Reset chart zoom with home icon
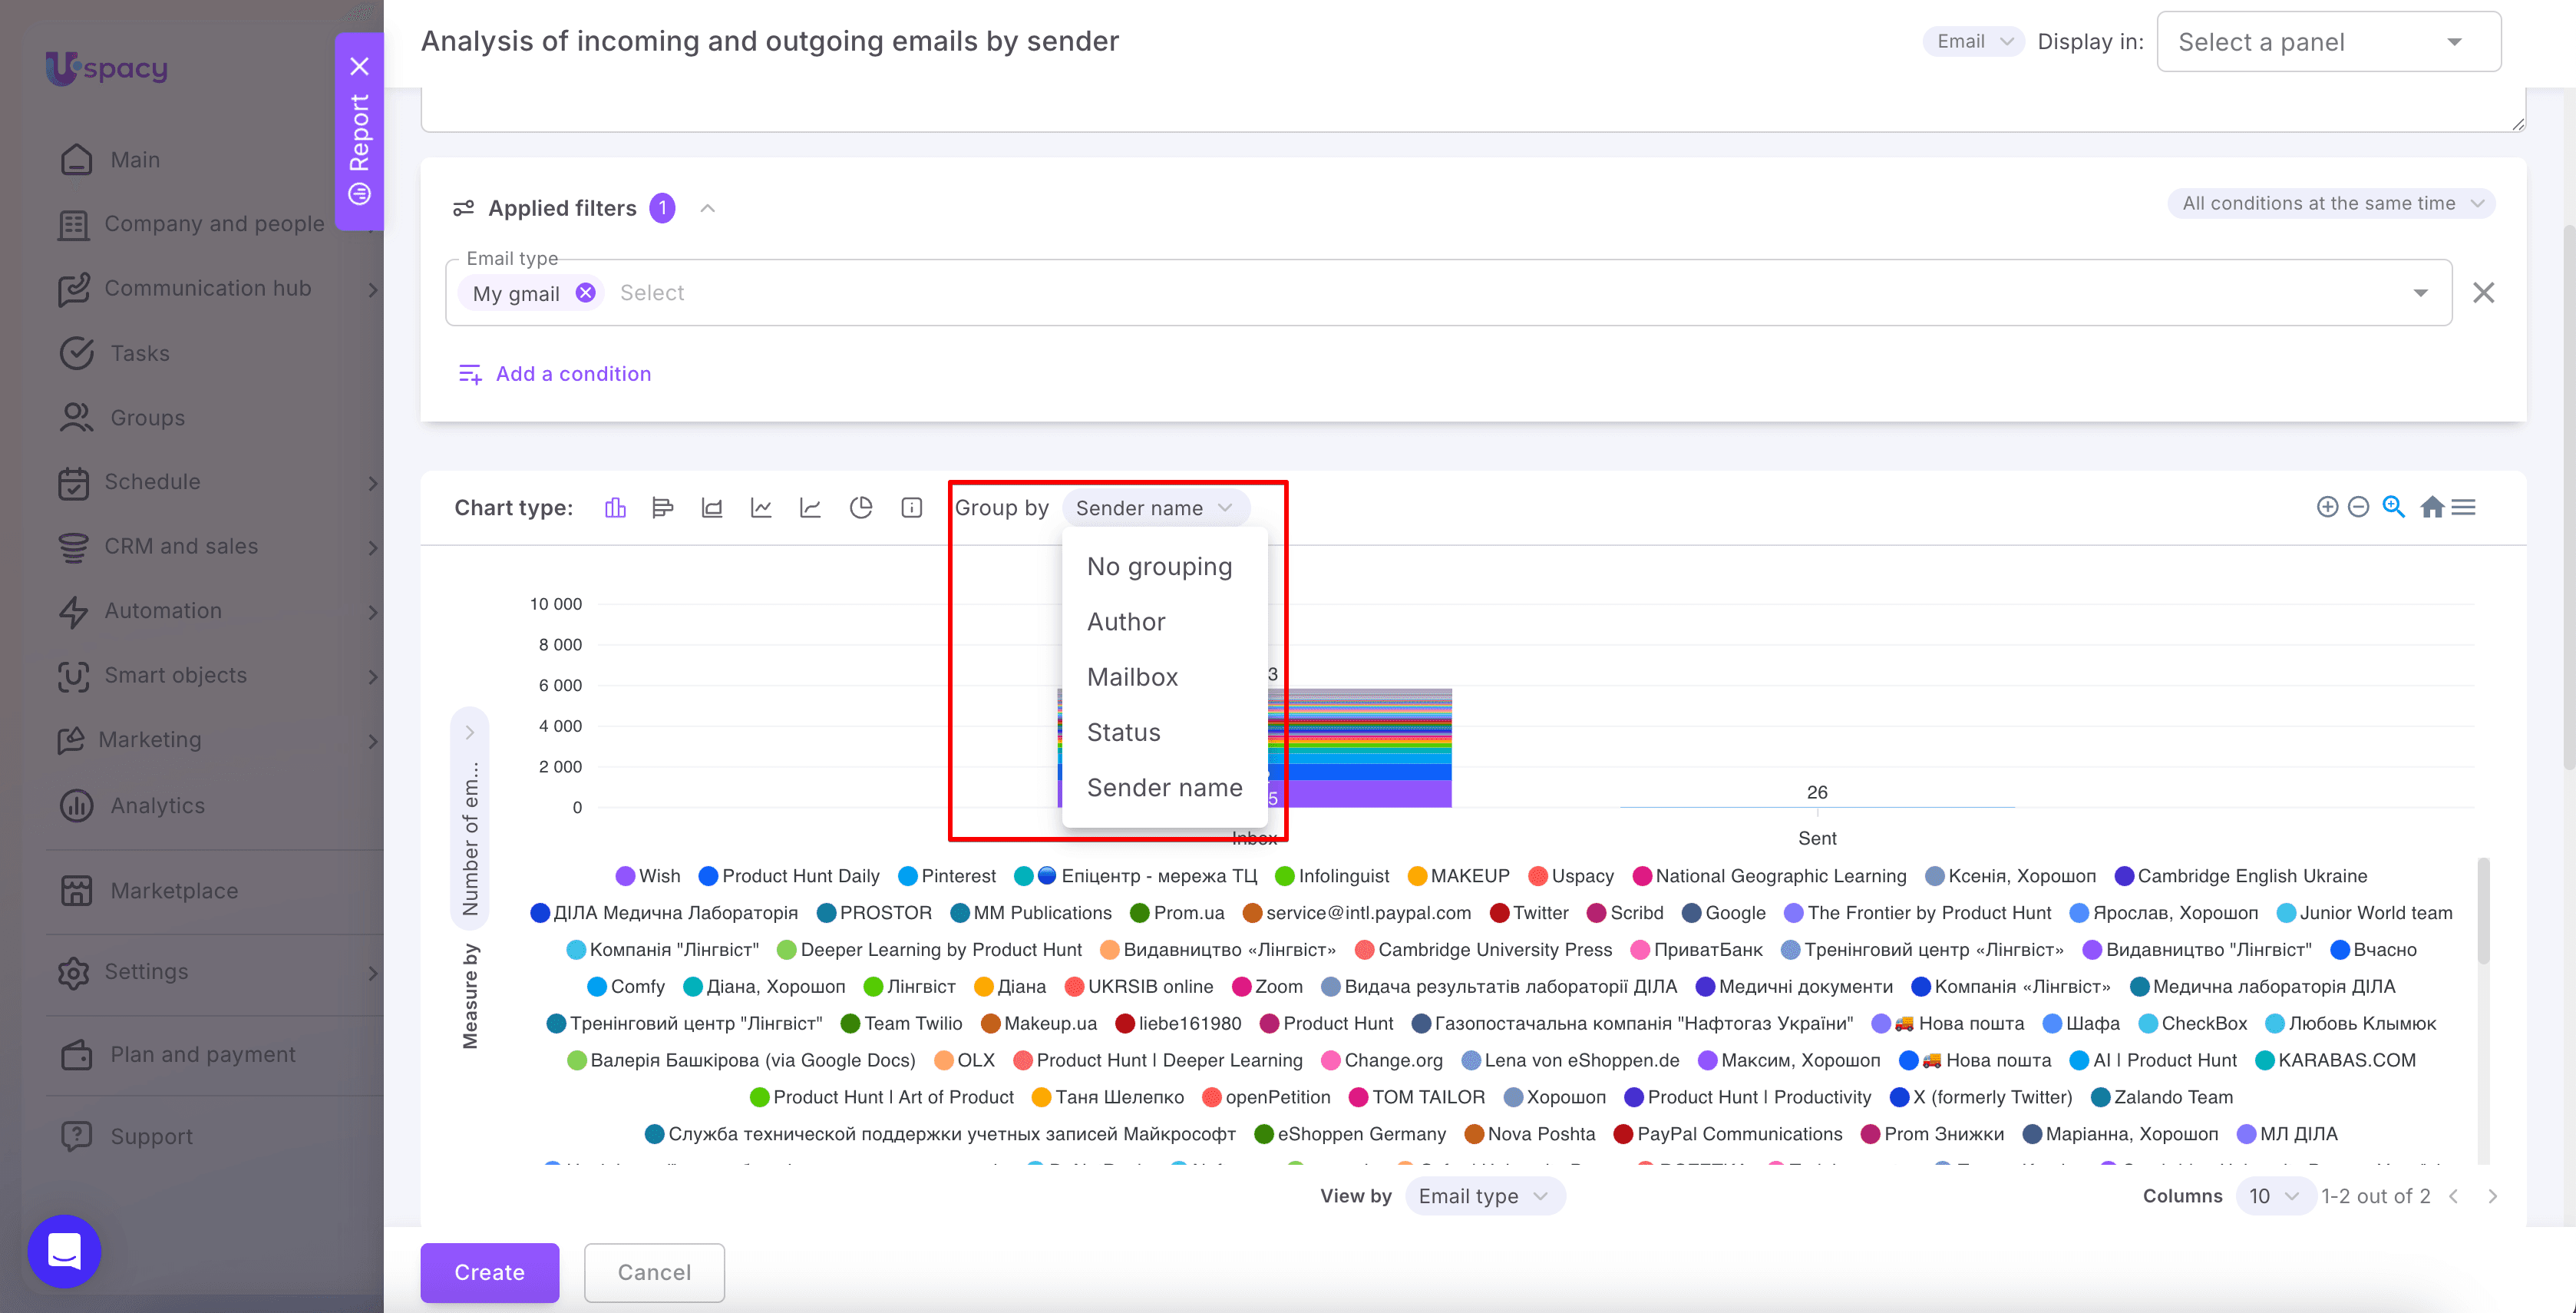Image resolution: width=2576 pixels, height=1313 pixels. coord(2432,507)
